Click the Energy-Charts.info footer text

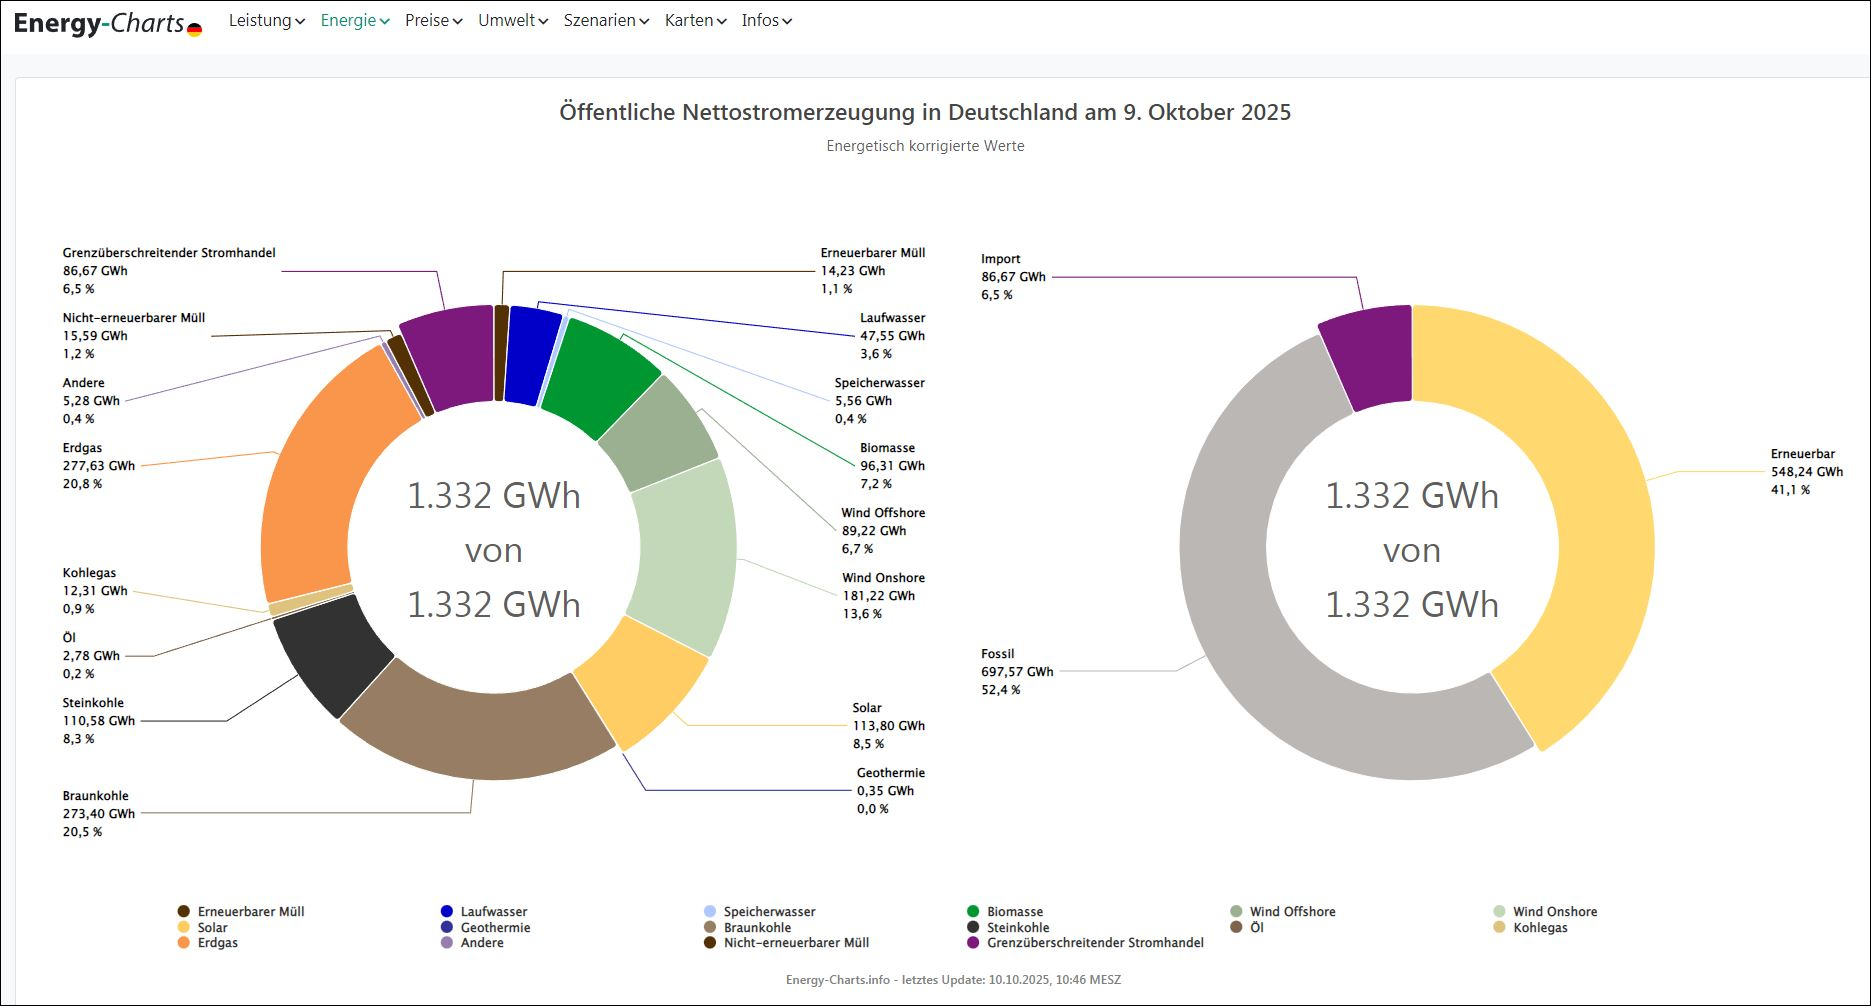837,980
